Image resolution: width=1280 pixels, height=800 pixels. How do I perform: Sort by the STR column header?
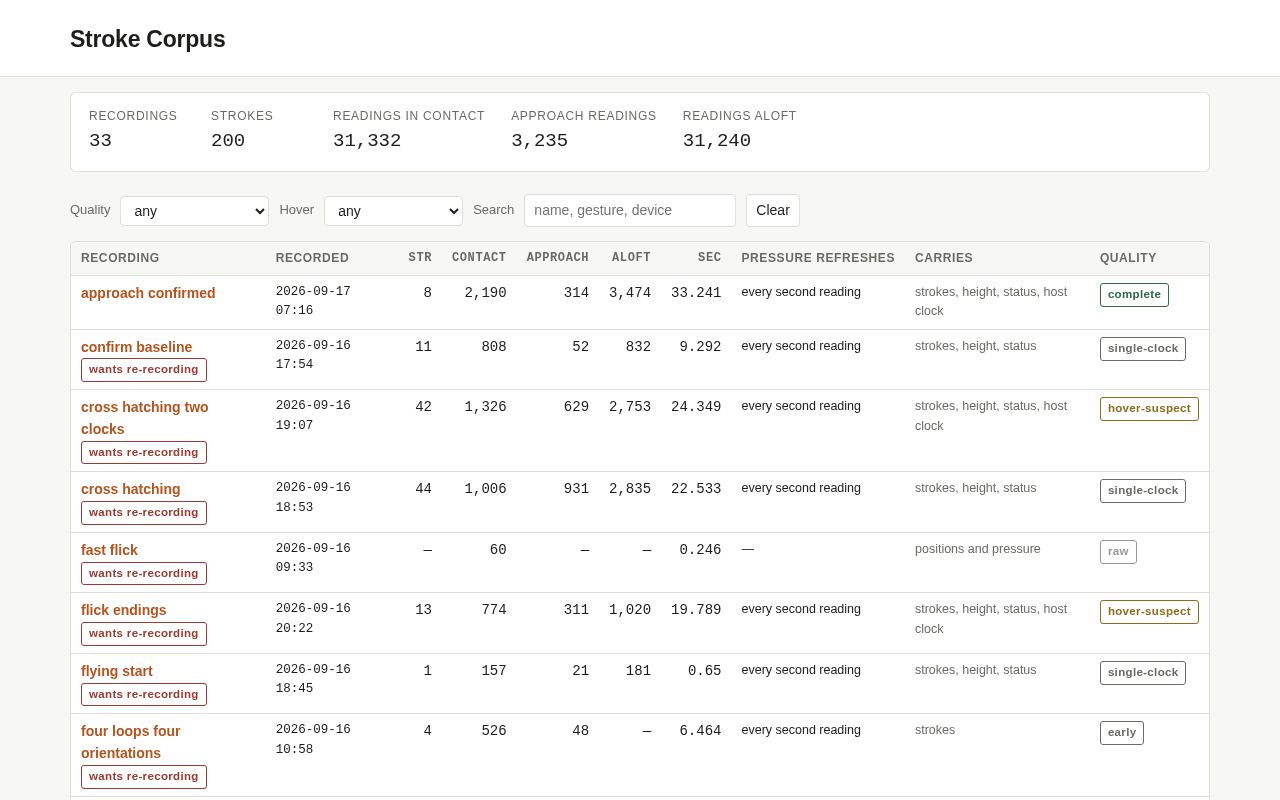tap(420, 258)
